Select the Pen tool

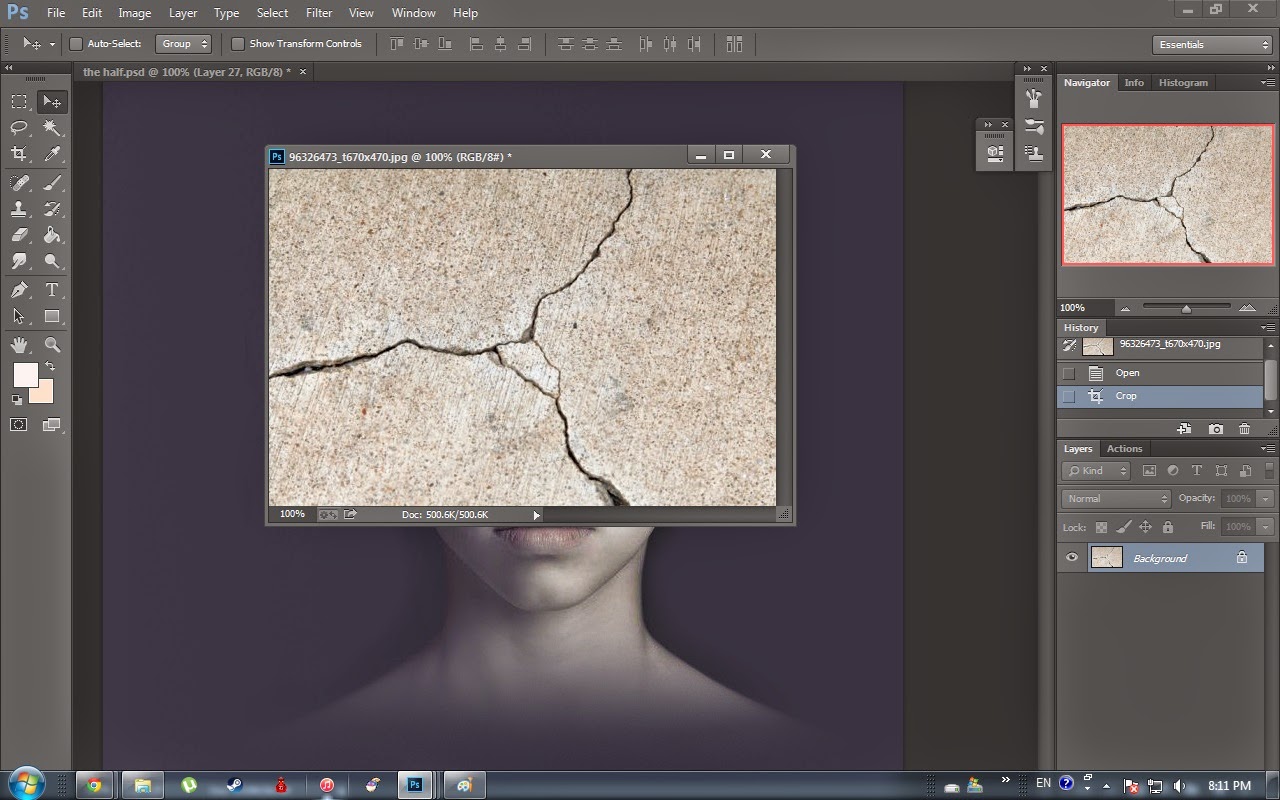point(19,290)
